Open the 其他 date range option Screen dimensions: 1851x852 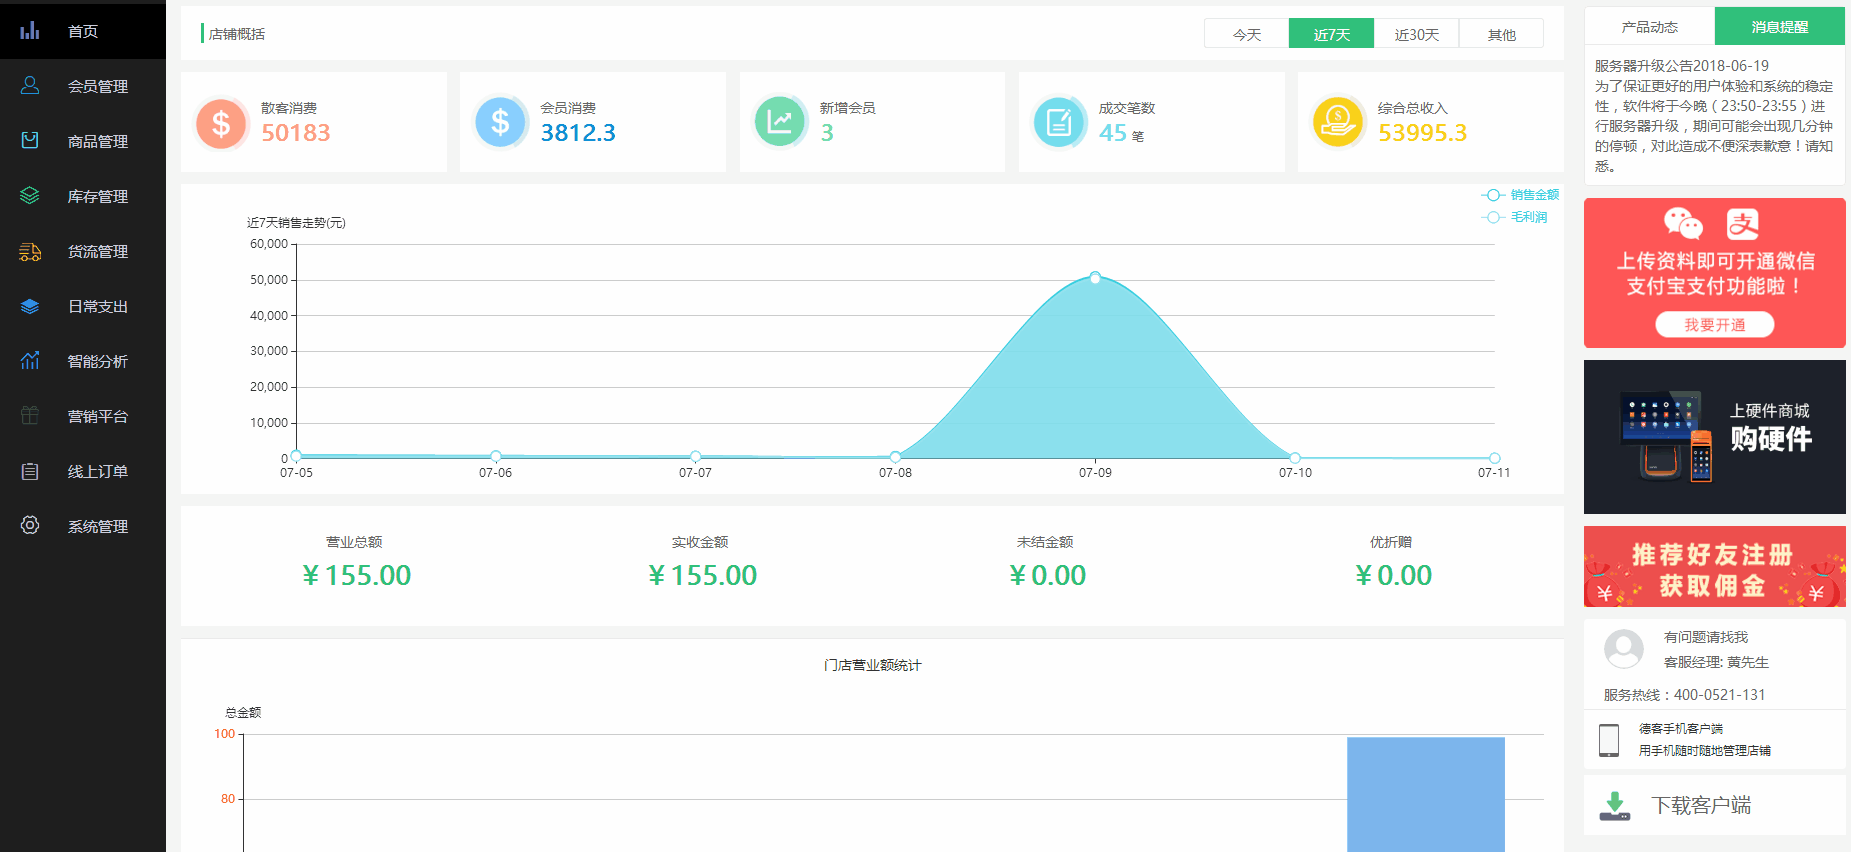tap(1501, 34)
